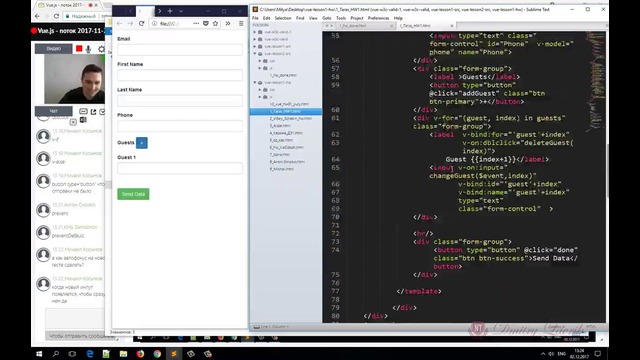Click the site info icon in address bar
640x360 pixels.
(x=154, y=24)
